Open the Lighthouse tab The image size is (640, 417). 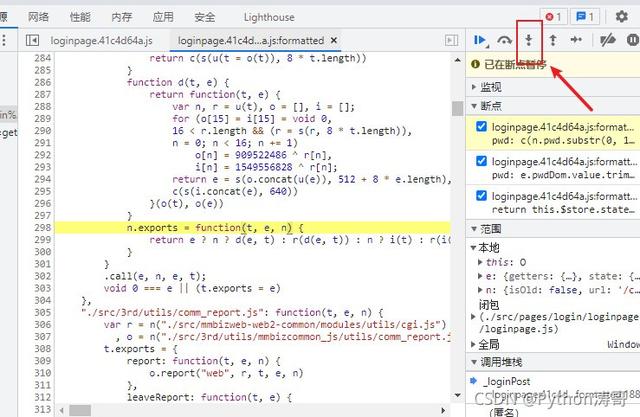coord(269,17)
